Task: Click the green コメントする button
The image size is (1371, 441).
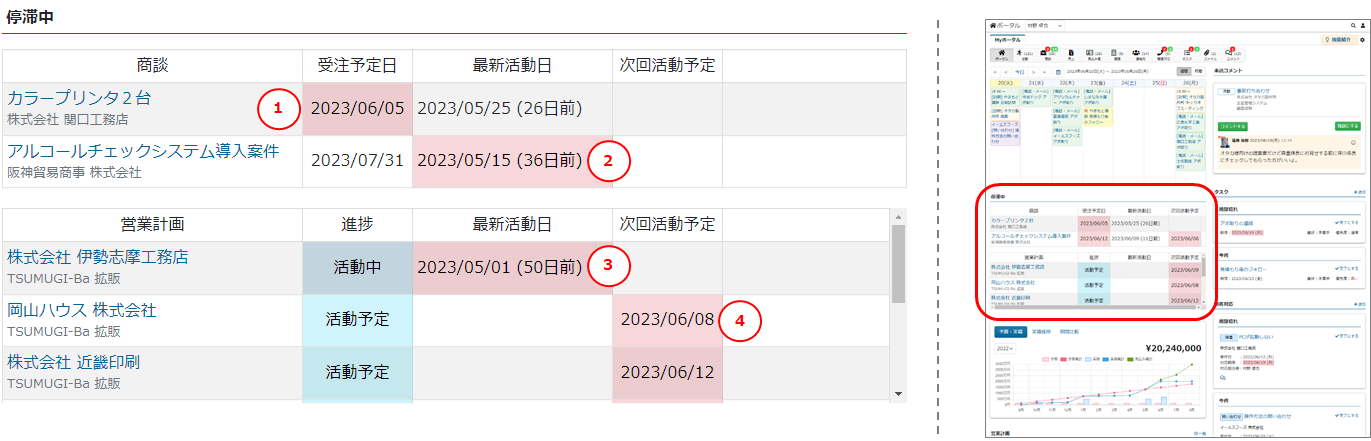Action: (x=1232, y=126)
